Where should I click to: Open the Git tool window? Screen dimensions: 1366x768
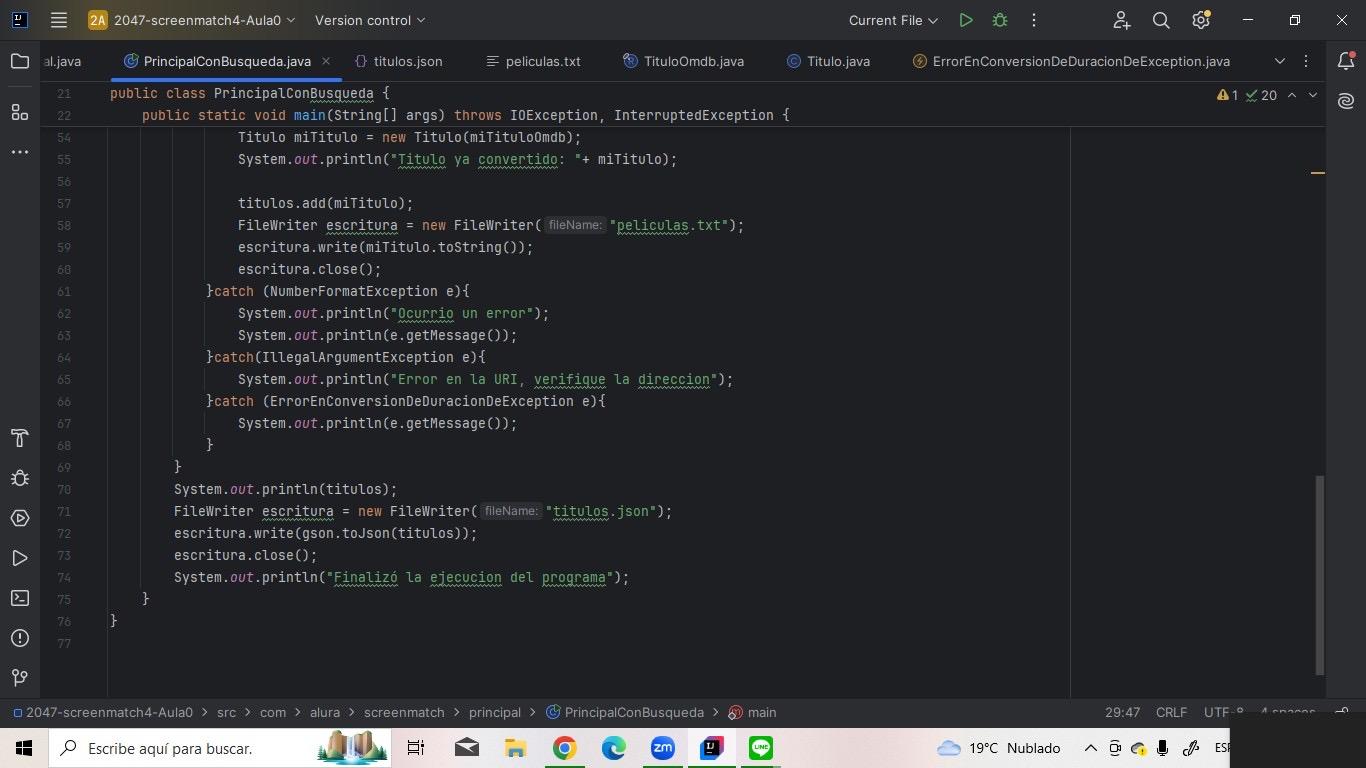20,678
